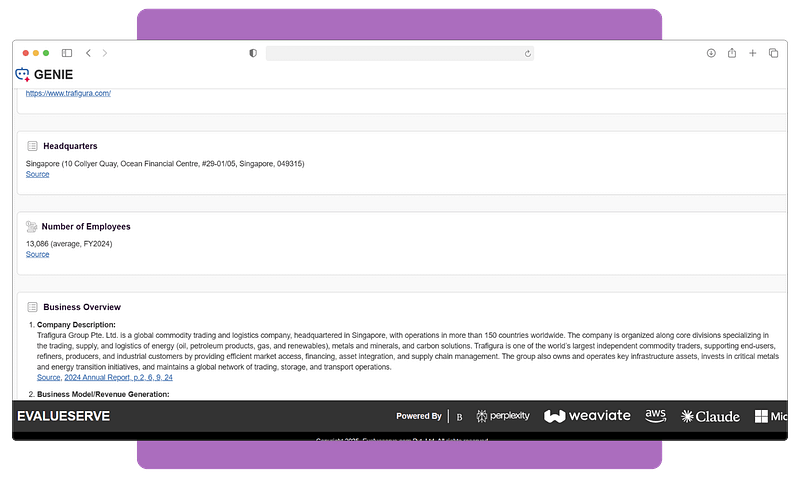Click the Weaviate logo in footer
800x477 pixels.
(x=587, y=416)
